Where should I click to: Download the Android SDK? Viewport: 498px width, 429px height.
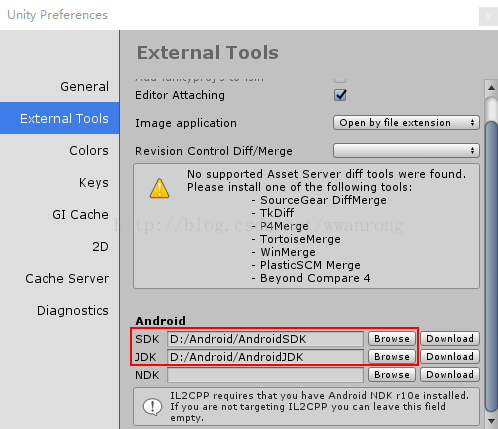(x=450, y=339)
